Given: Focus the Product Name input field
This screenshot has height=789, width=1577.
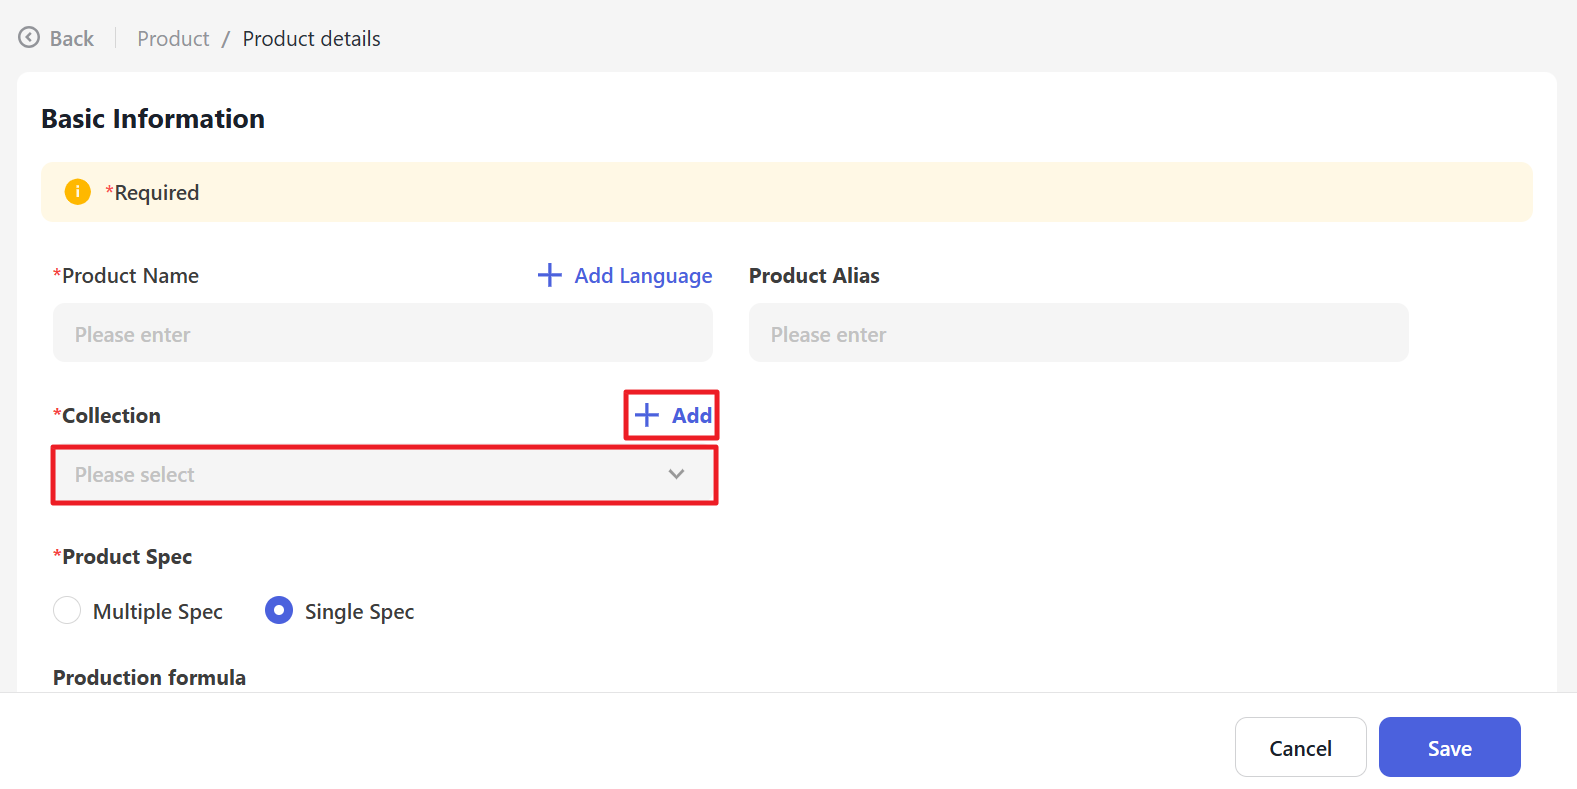Looking at the screenshot, I should click(382, 334).
